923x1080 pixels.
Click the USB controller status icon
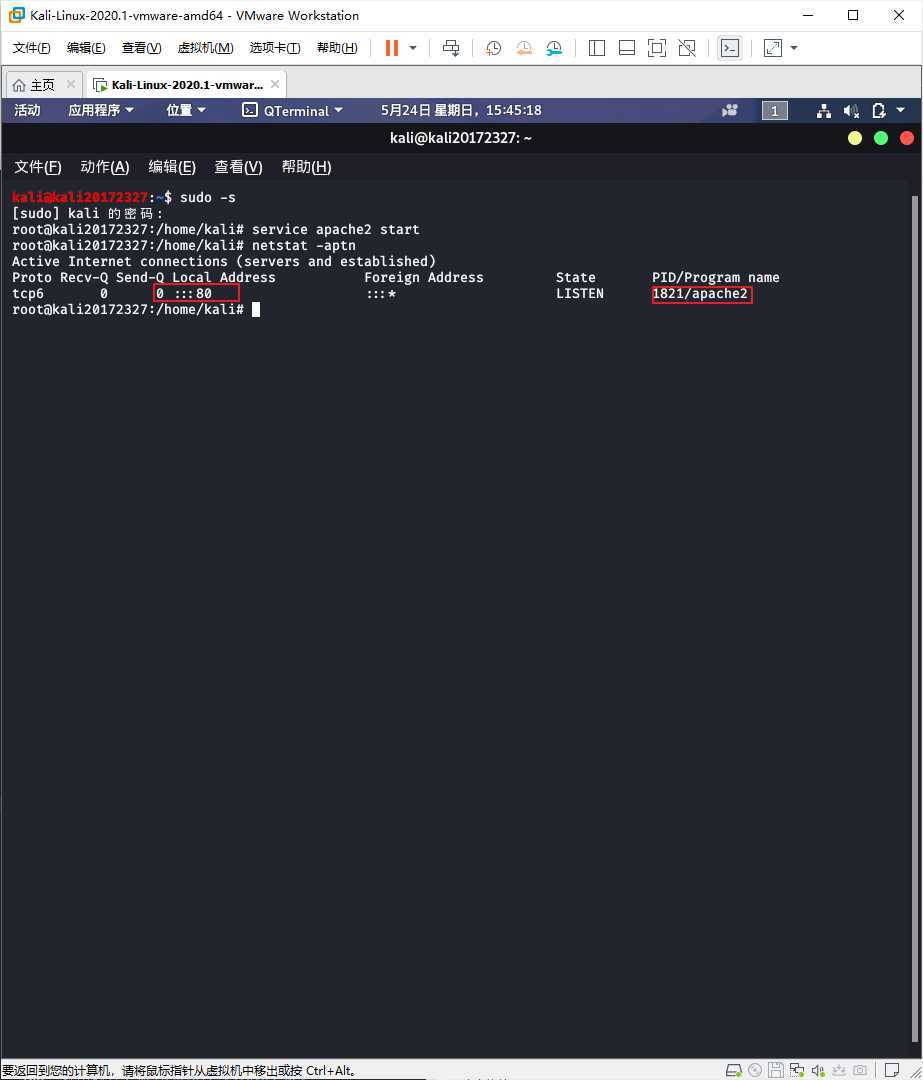click(839, 1070)
